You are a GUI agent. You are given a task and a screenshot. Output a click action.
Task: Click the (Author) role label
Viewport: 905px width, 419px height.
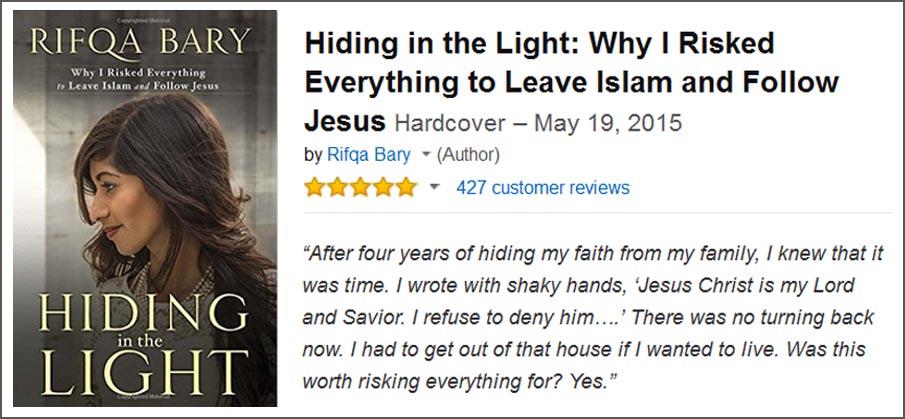(468, 155)
